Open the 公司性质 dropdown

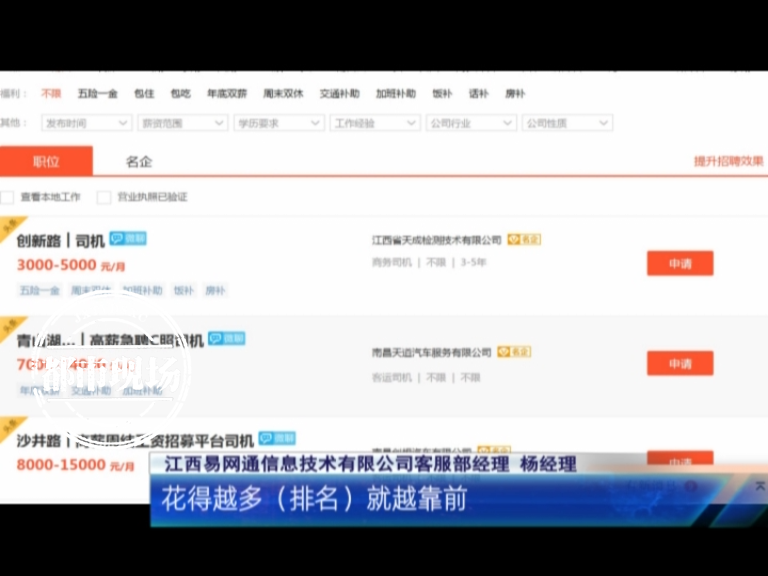click(567, 123)
